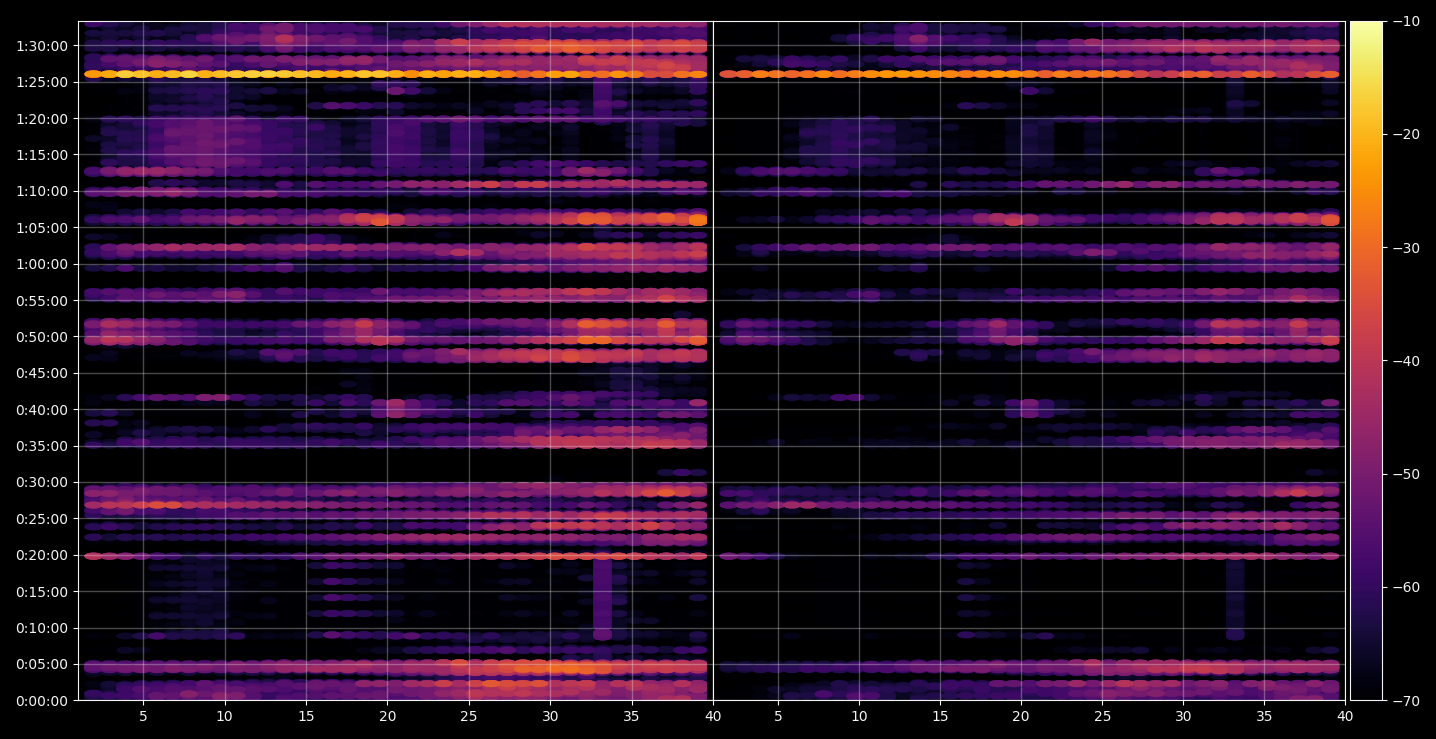Click the −50 colorbar label
1436x739 pixels.
(x=1405, y=474)
